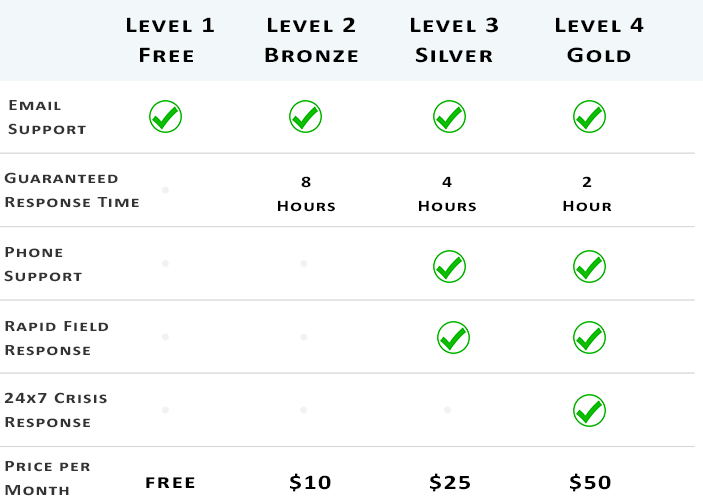
Task: Select the Level 3 Silver column header
Action: coord(454,40)
